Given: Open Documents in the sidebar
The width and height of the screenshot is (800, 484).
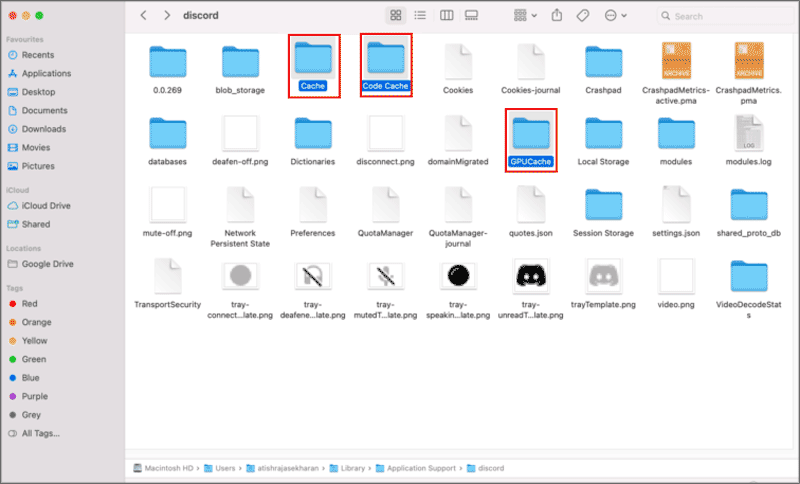Looking at the screenshot, I should [x=38, y=110].
